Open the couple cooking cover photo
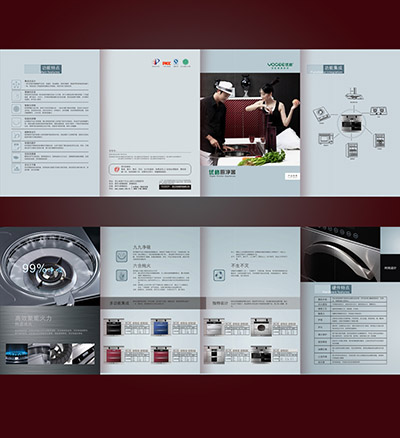 click(250, 119)
